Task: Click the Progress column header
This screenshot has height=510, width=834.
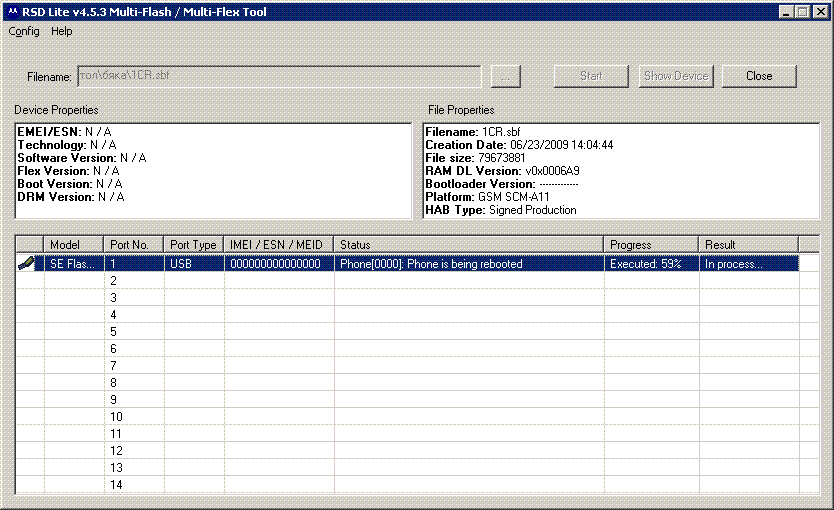Action: click(651, 245)
